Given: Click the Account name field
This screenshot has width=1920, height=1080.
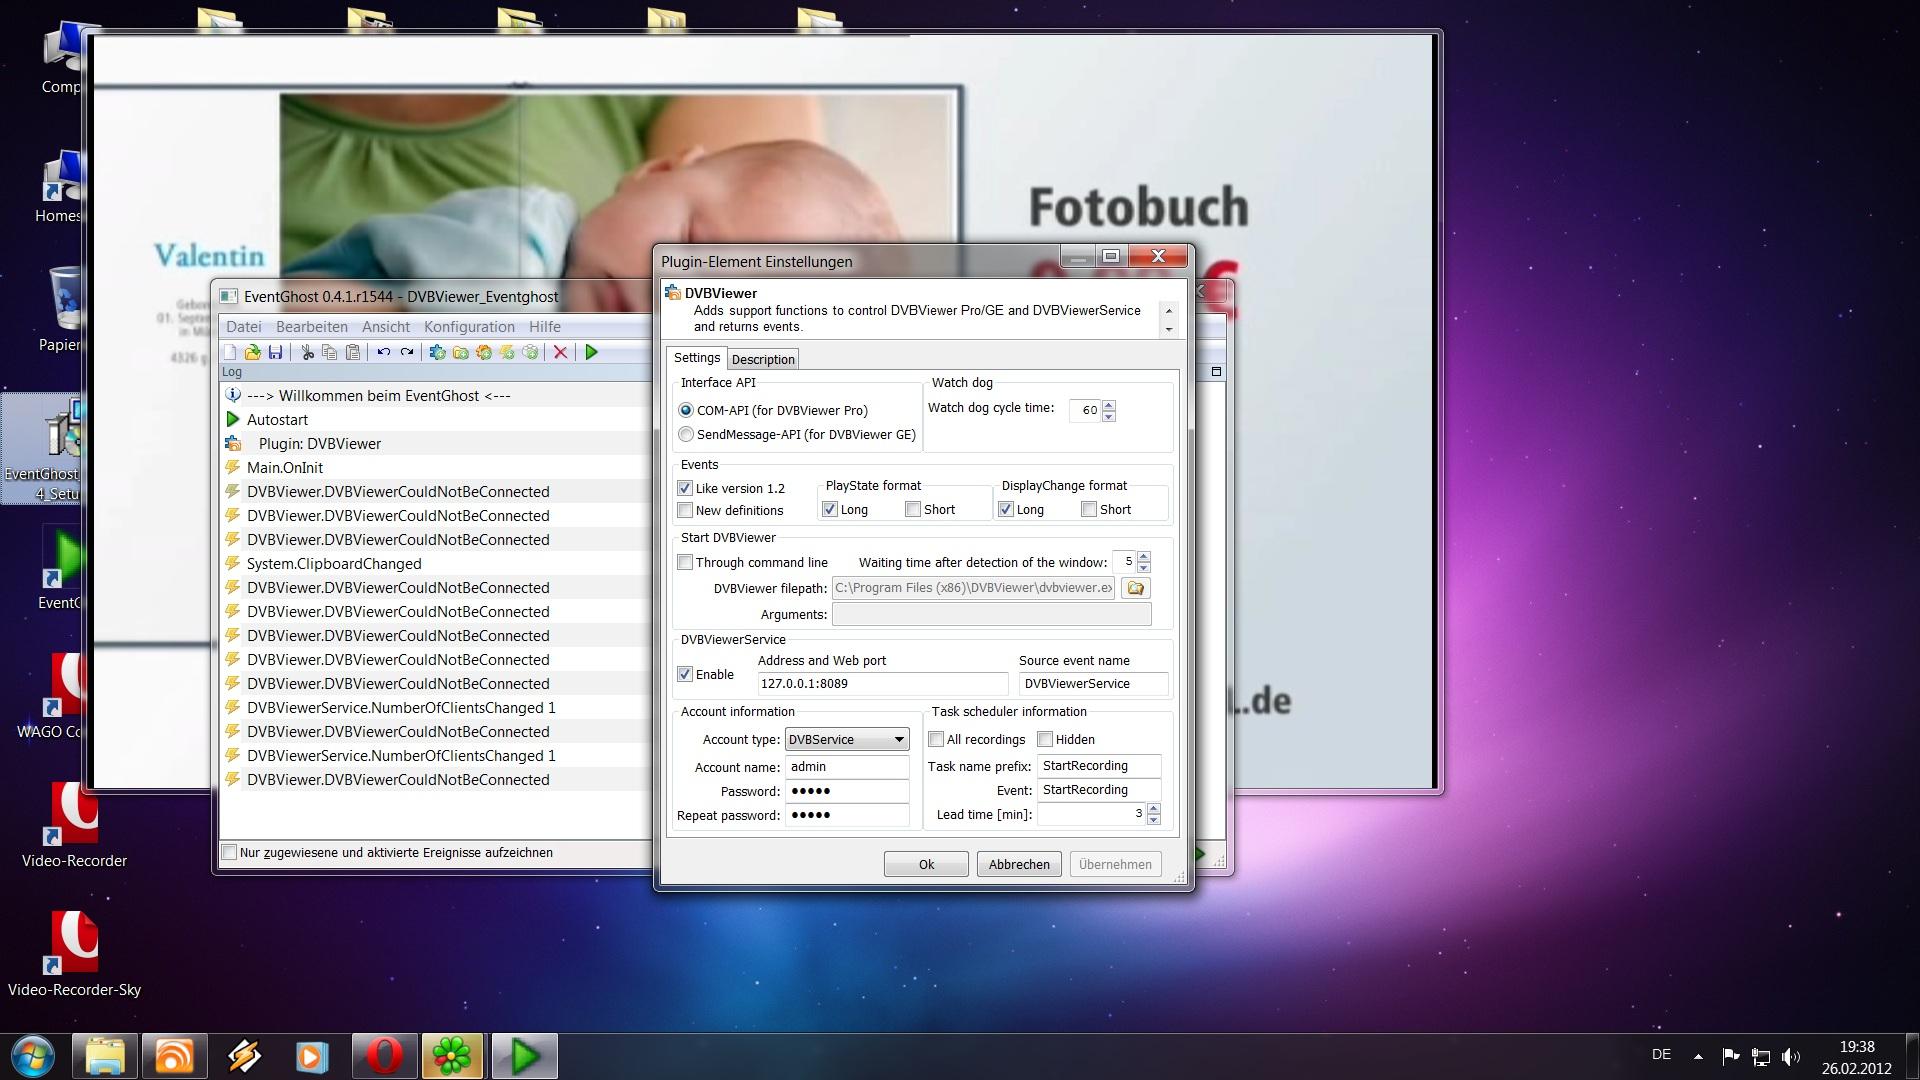Looking at the screenshot, I should (847, 767).
